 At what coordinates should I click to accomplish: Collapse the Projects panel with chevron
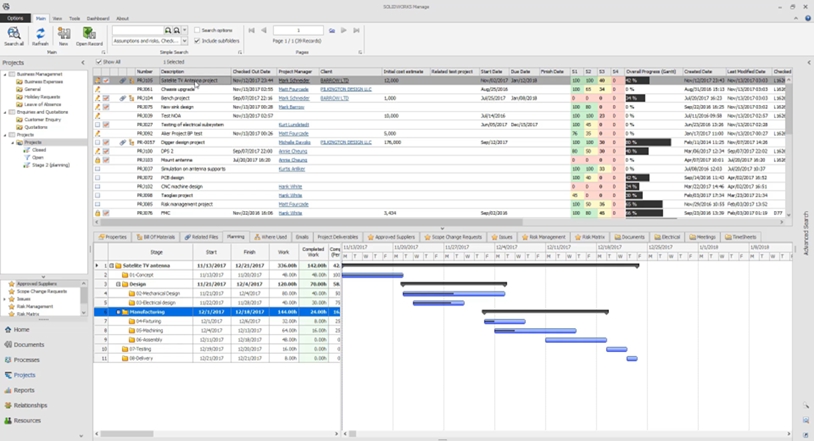coord(83,62)
